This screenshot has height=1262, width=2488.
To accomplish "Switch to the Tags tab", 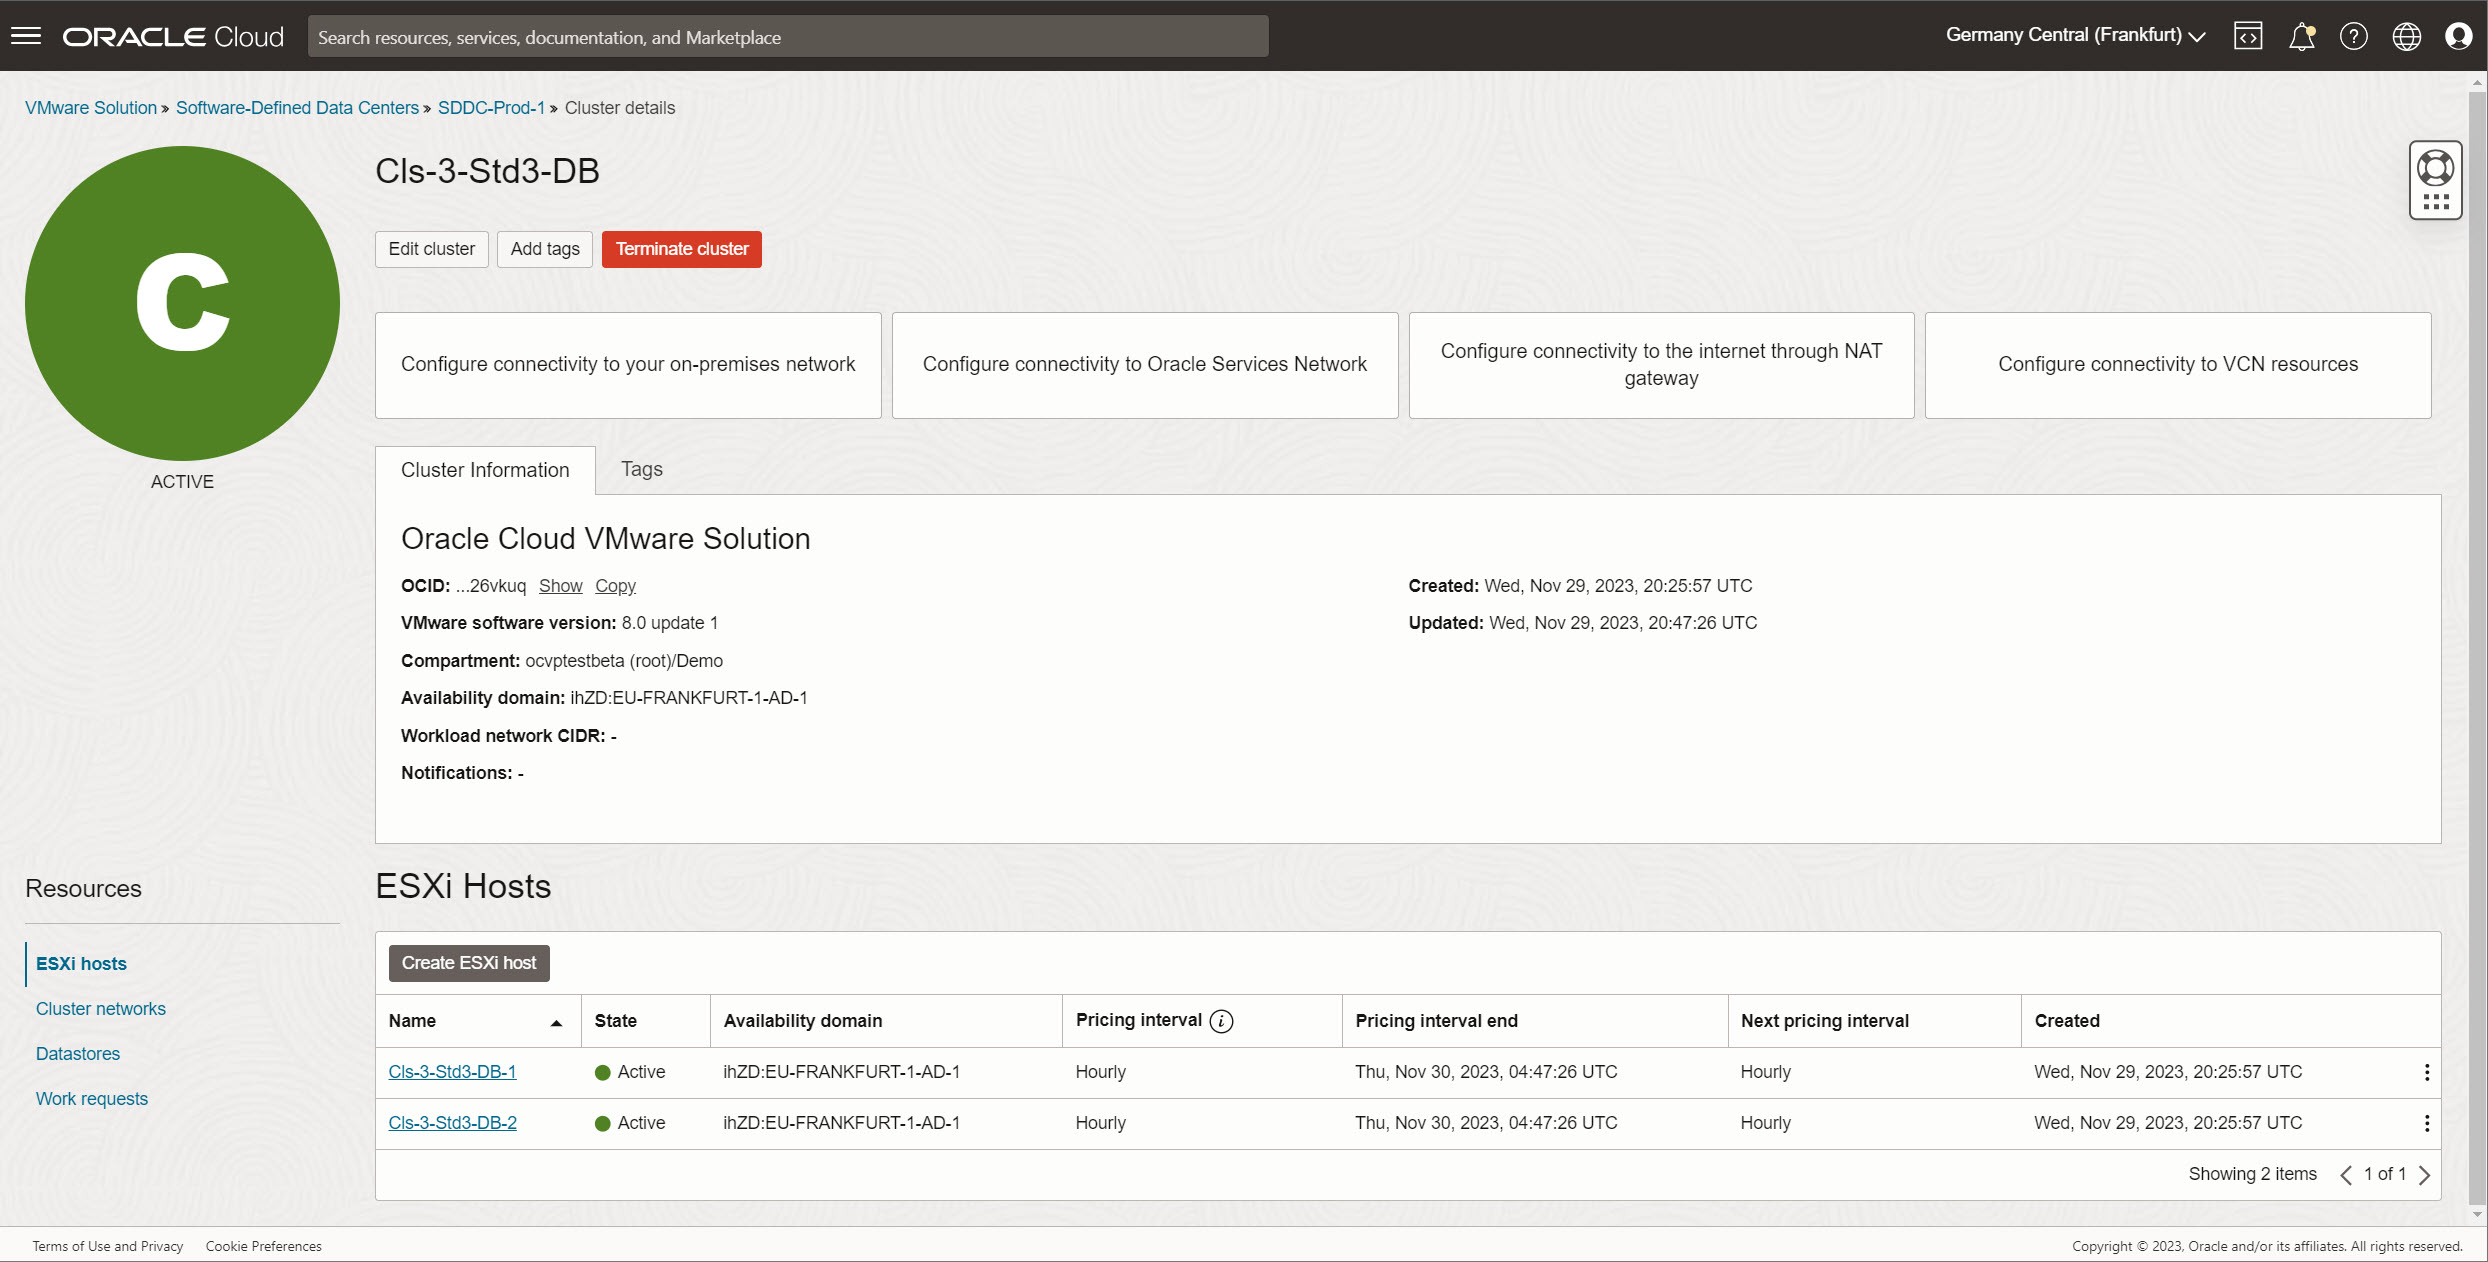I will (x=641, y=468).
